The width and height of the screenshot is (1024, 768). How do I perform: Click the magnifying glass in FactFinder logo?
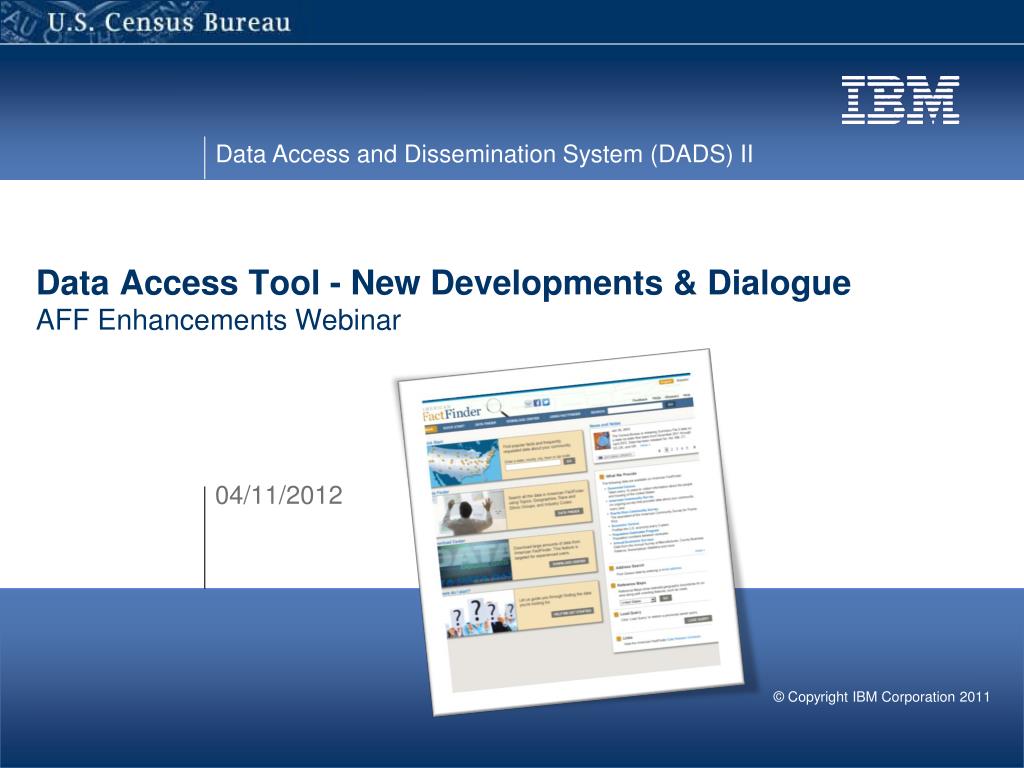[498, 408]
